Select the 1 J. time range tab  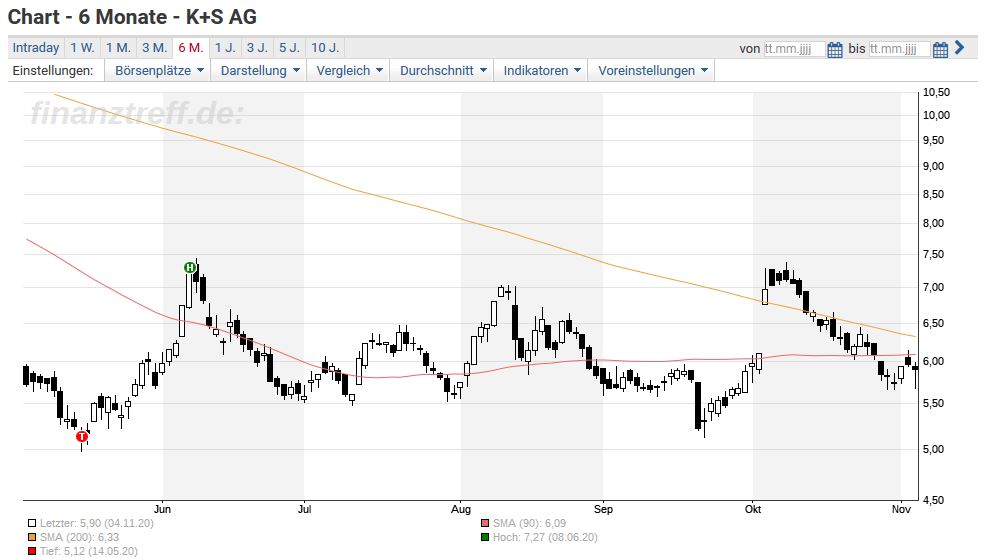225,48
